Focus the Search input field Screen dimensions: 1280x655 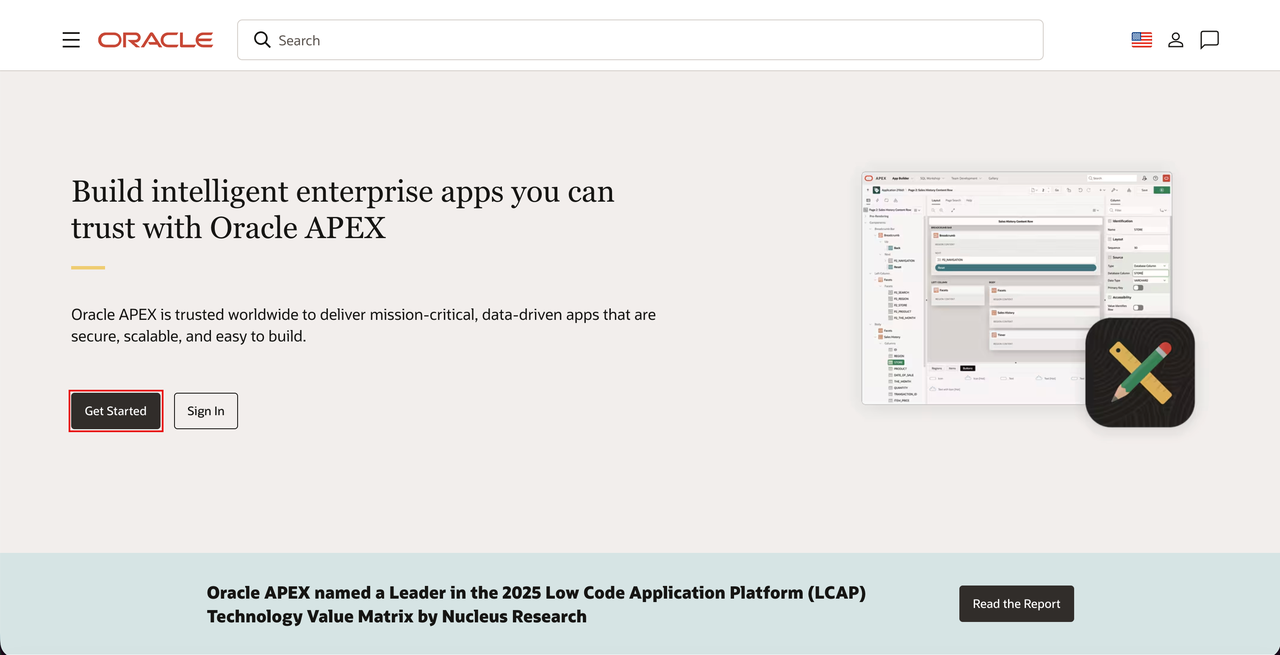click(640, 40)
